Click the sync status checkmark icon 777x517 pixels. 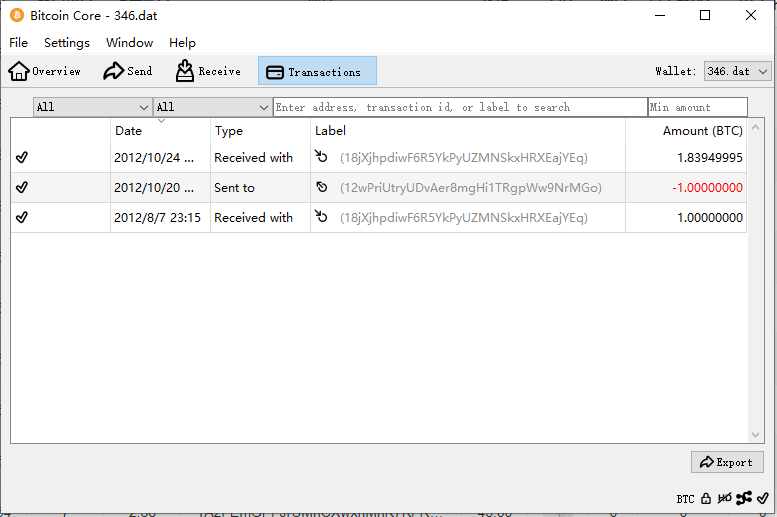[x=763, y=498]
